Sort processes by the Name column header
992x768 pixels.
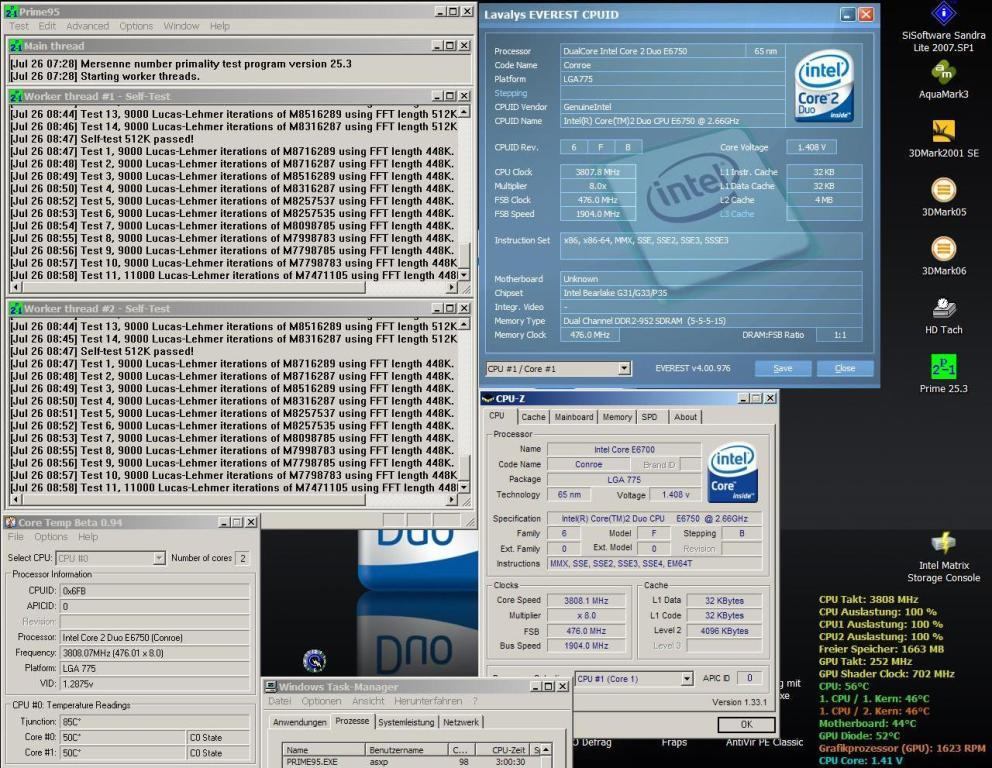tap(324, 750)
